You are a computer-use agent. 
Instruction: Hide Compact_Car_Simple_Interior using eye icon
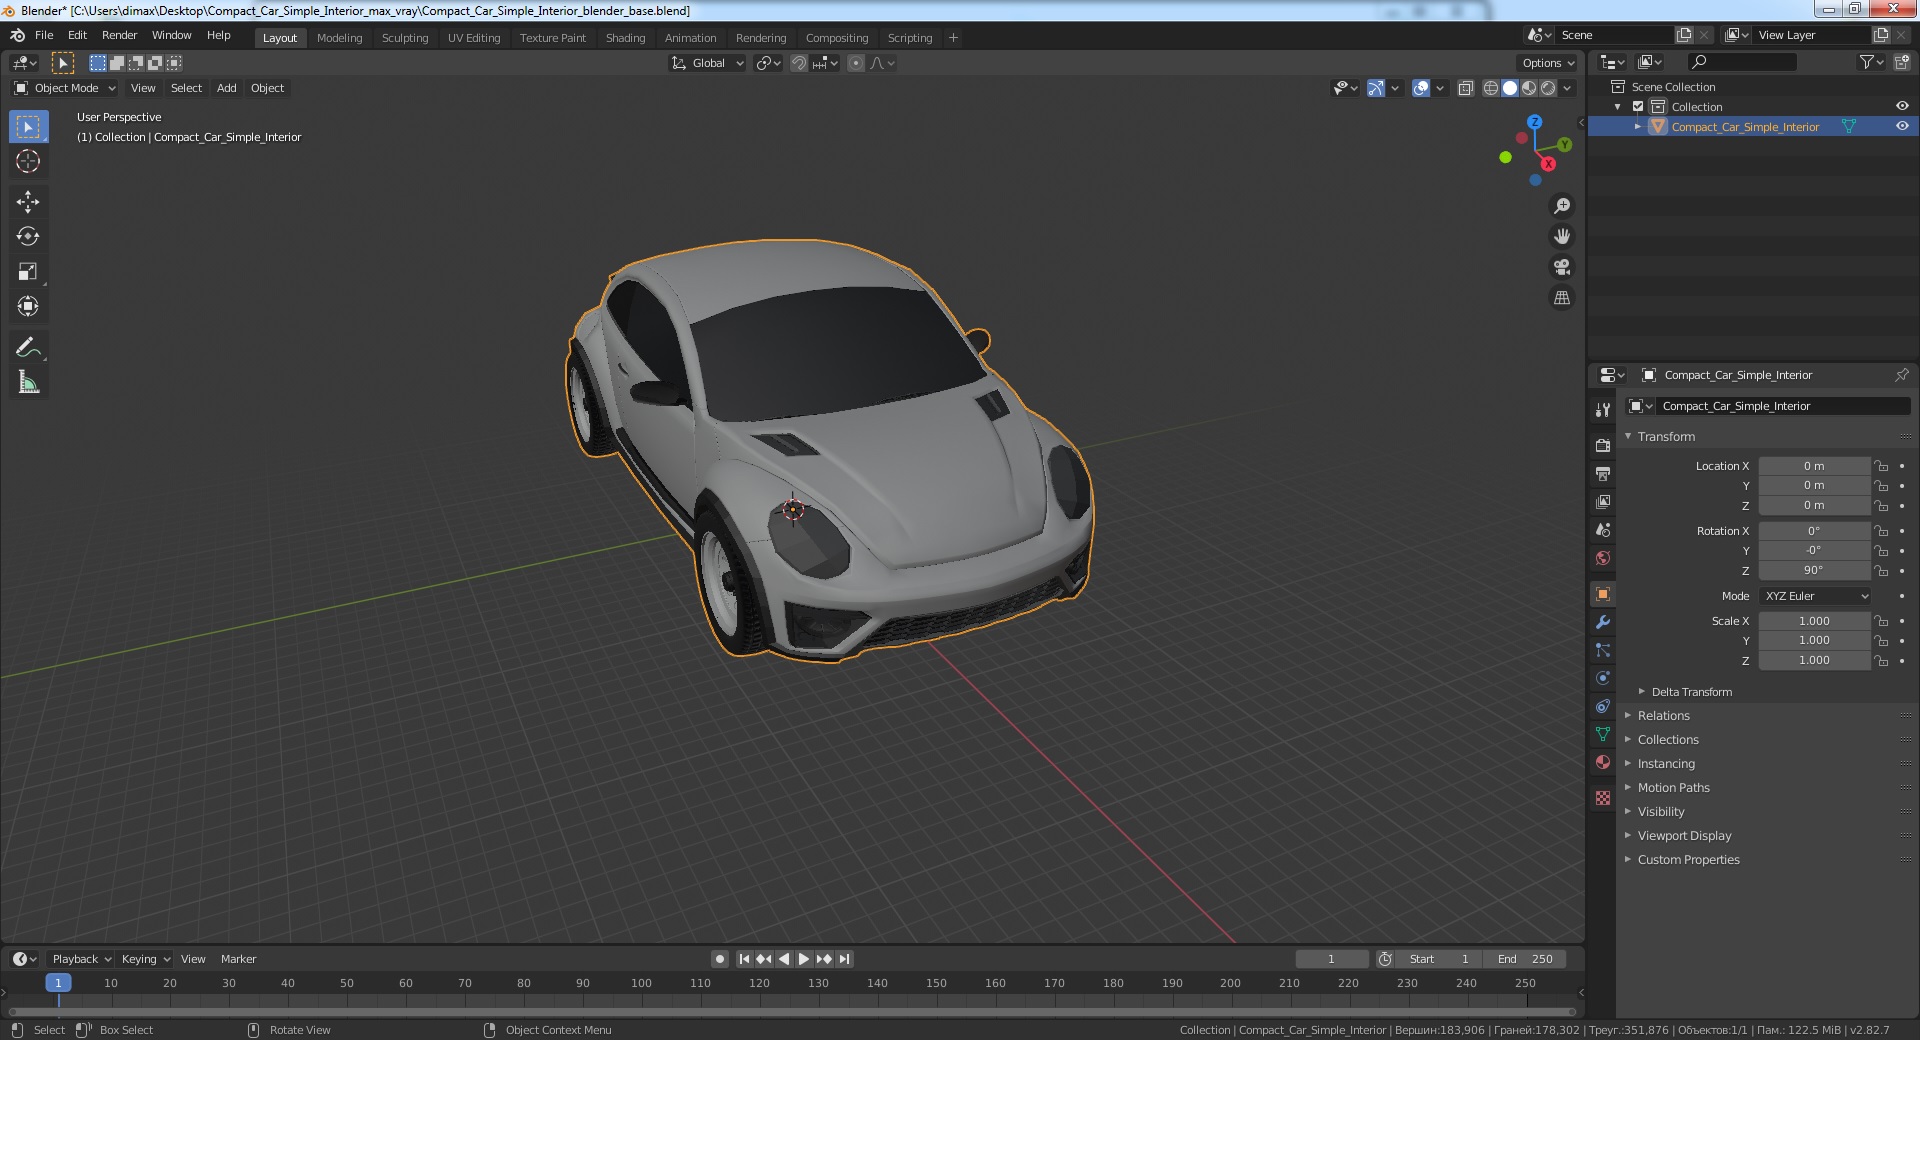tap(1902, 126)
